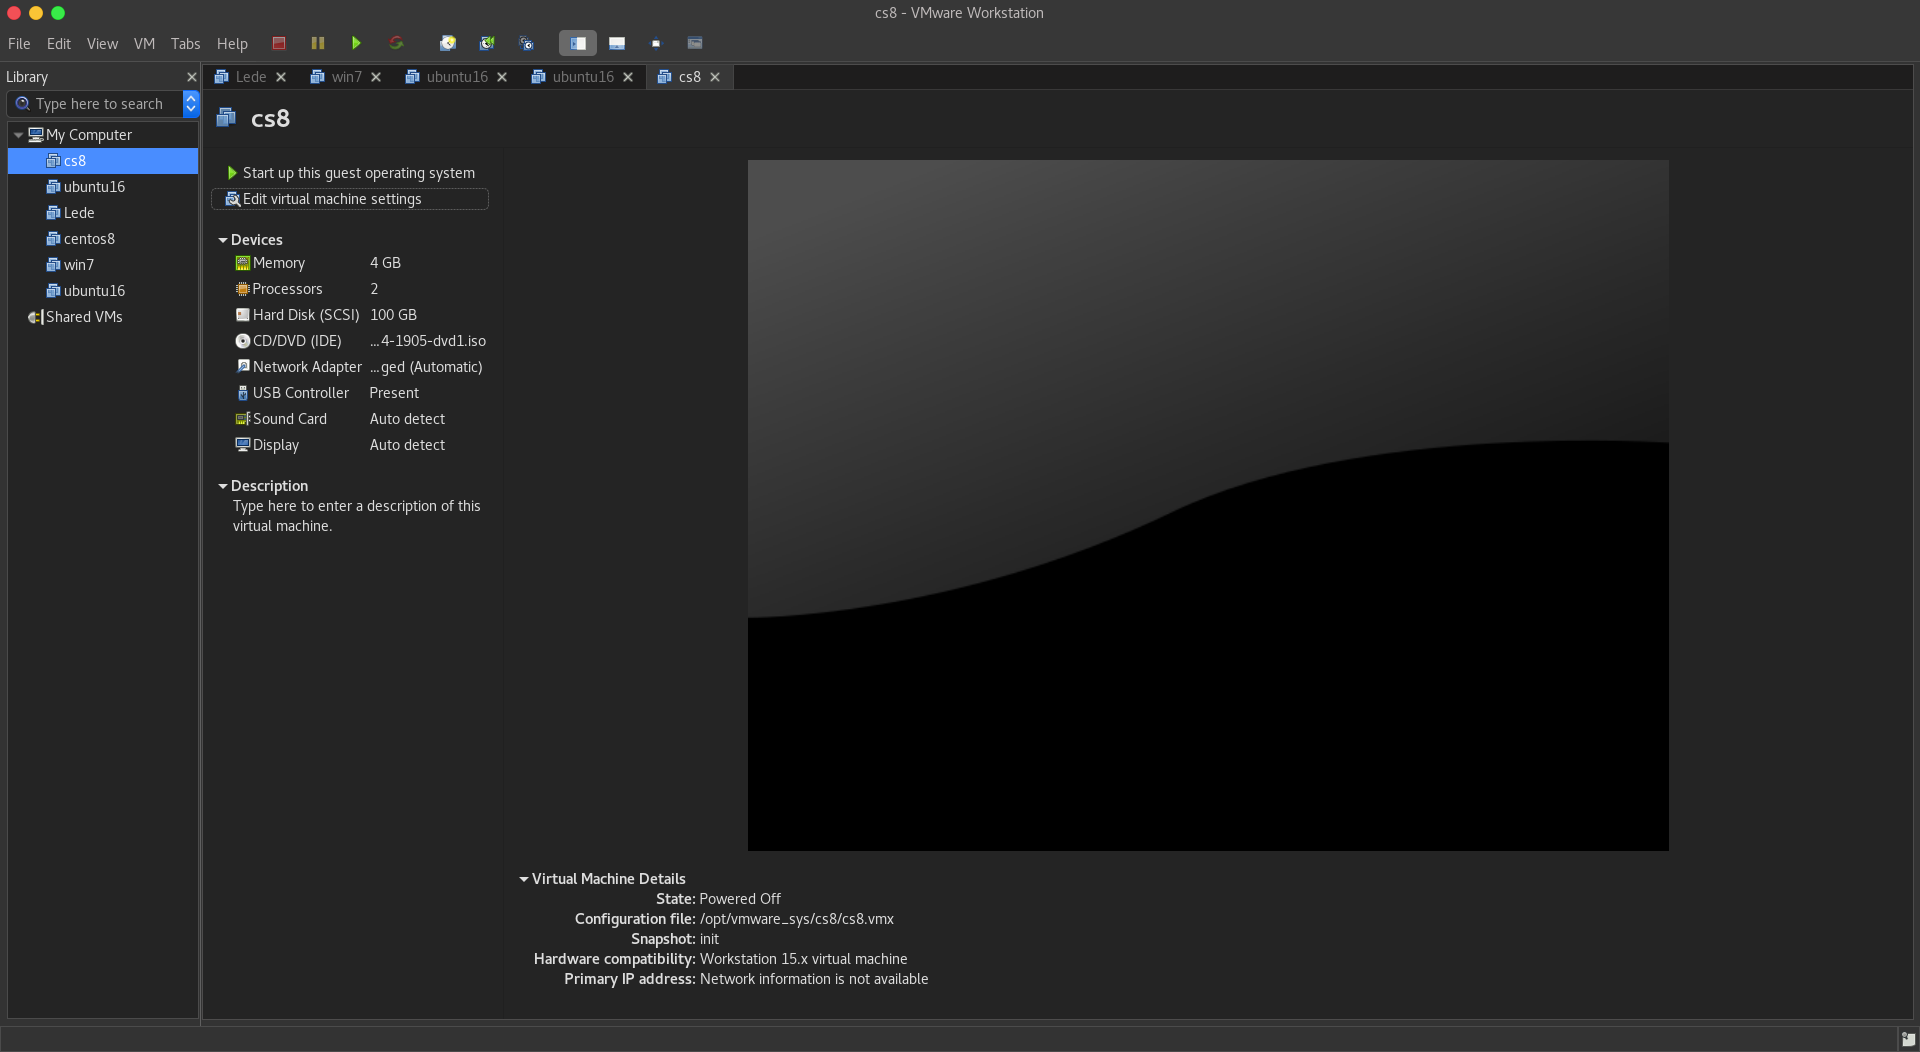Close the cs8 tab
The image size is (1920, 1052).
point(715,77)
